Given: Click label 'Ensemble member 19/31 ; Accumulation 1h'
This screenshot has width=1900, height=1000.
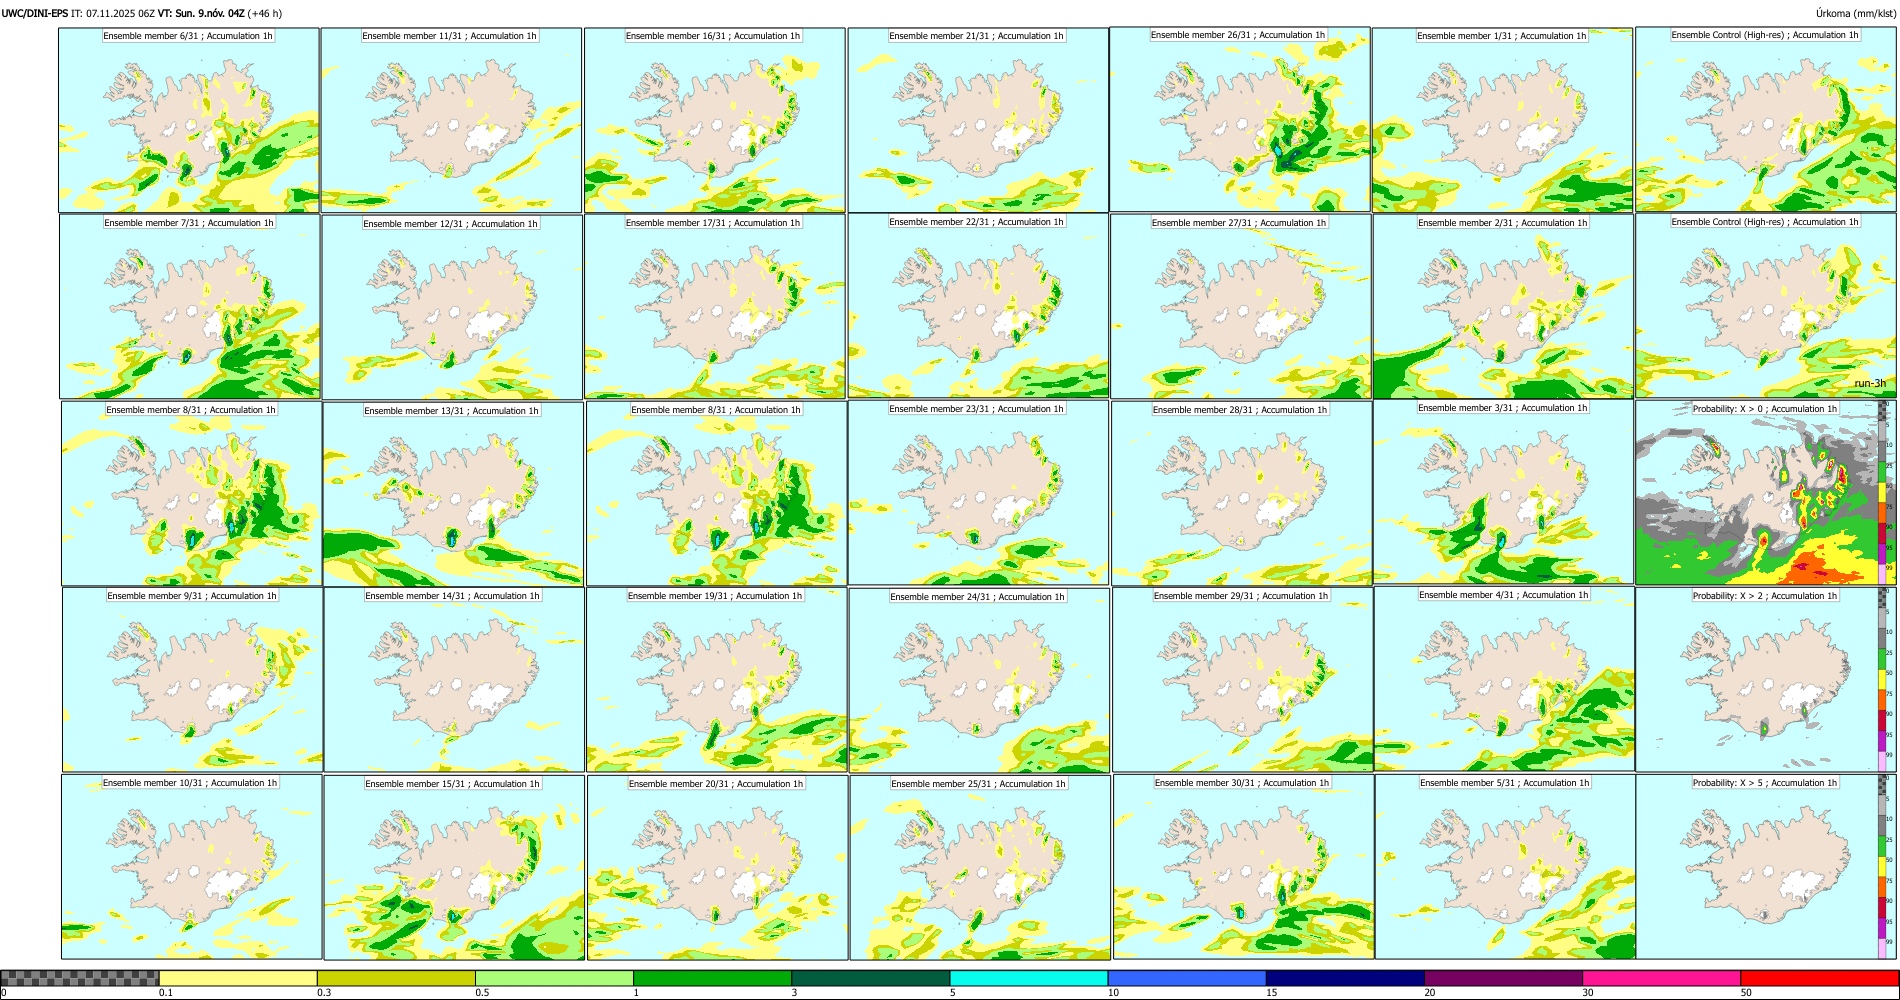Looking at the screenshot, I should [x=715, y=596].
